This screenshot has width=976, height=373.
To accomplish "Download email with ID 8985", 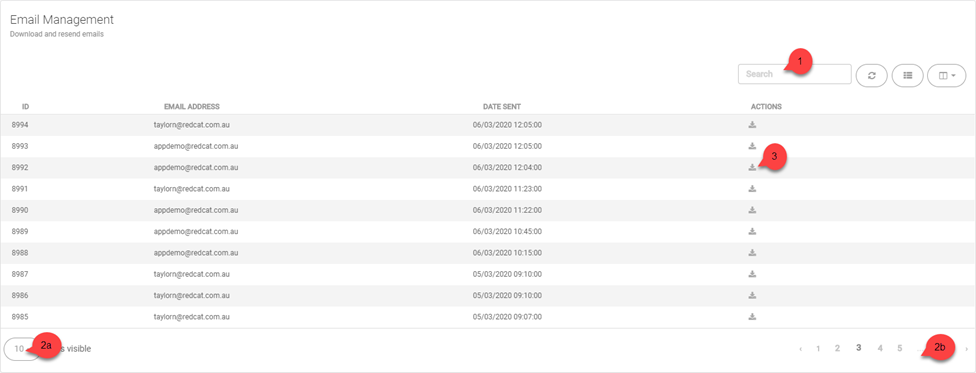I will (752, 316).
